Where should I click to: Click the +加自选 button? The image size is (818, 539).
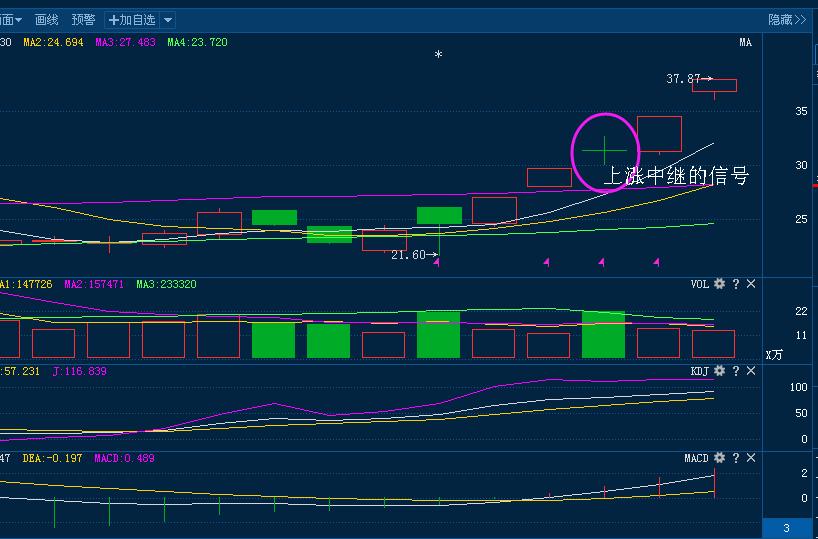click(132, 20)
